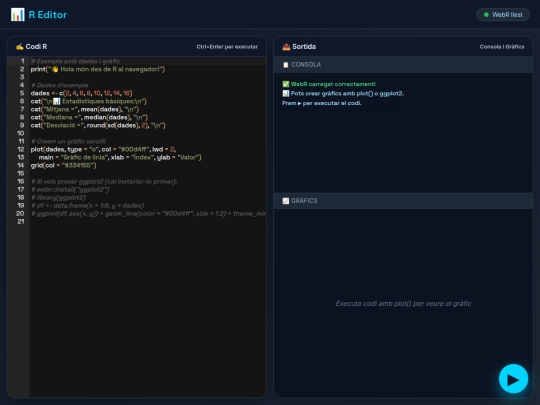The height and width of the screenshot is (405, 540).
Task: Click the comment # Dades d'exemple
Action: (60, 85)
